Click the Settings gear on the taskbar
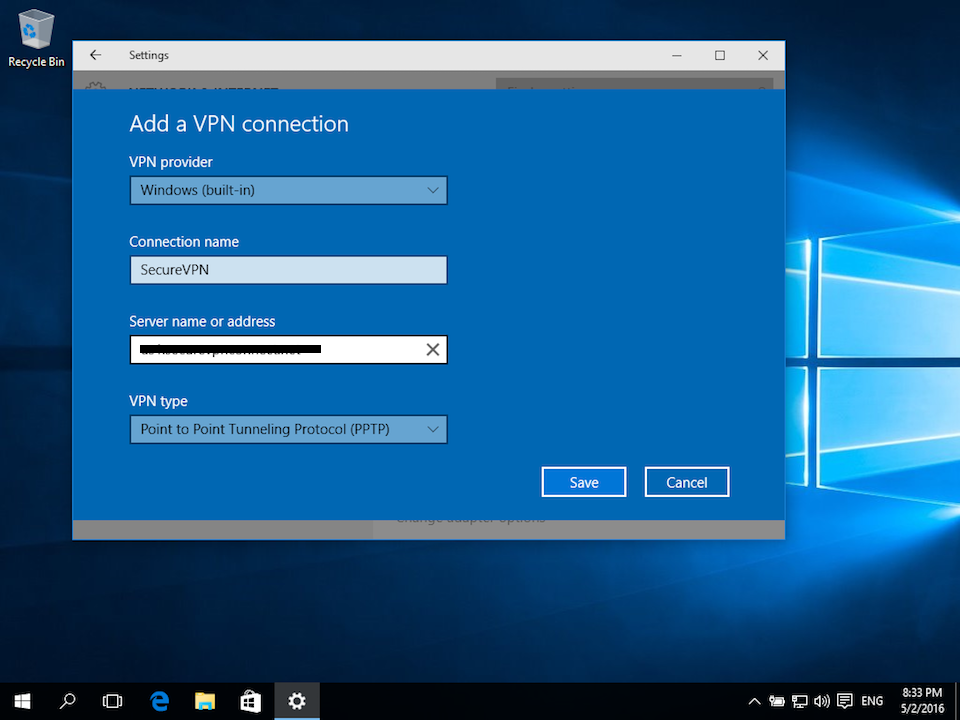 tap(296, 701)
